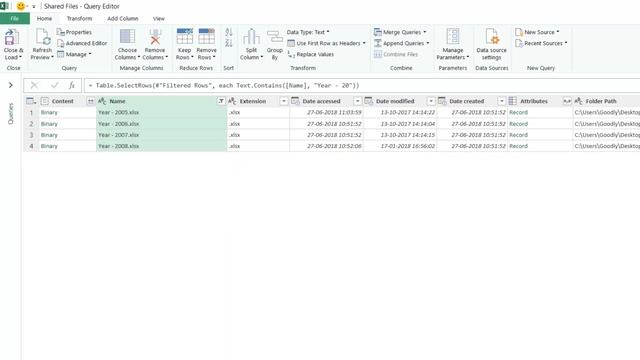Click the Keep Rows icon
The height and width of the screenshot is (360, 640).
184,37
